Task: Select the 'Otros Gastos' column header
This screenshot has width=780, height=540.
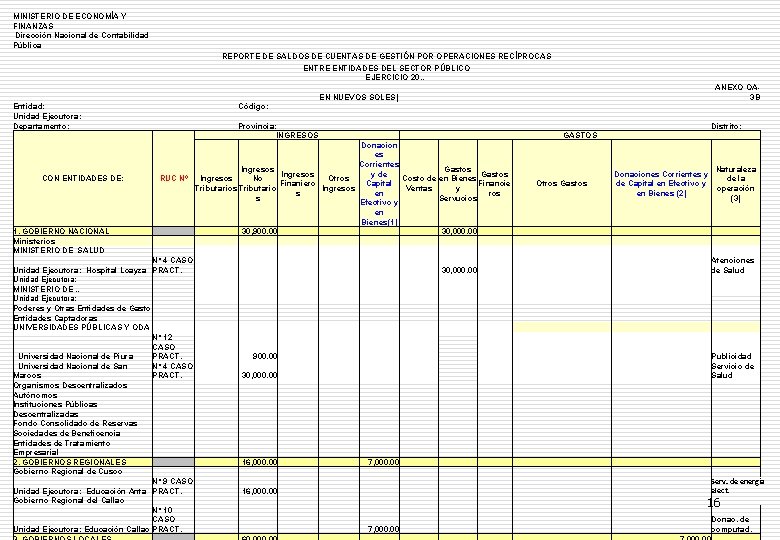Action: coord(562,183)
